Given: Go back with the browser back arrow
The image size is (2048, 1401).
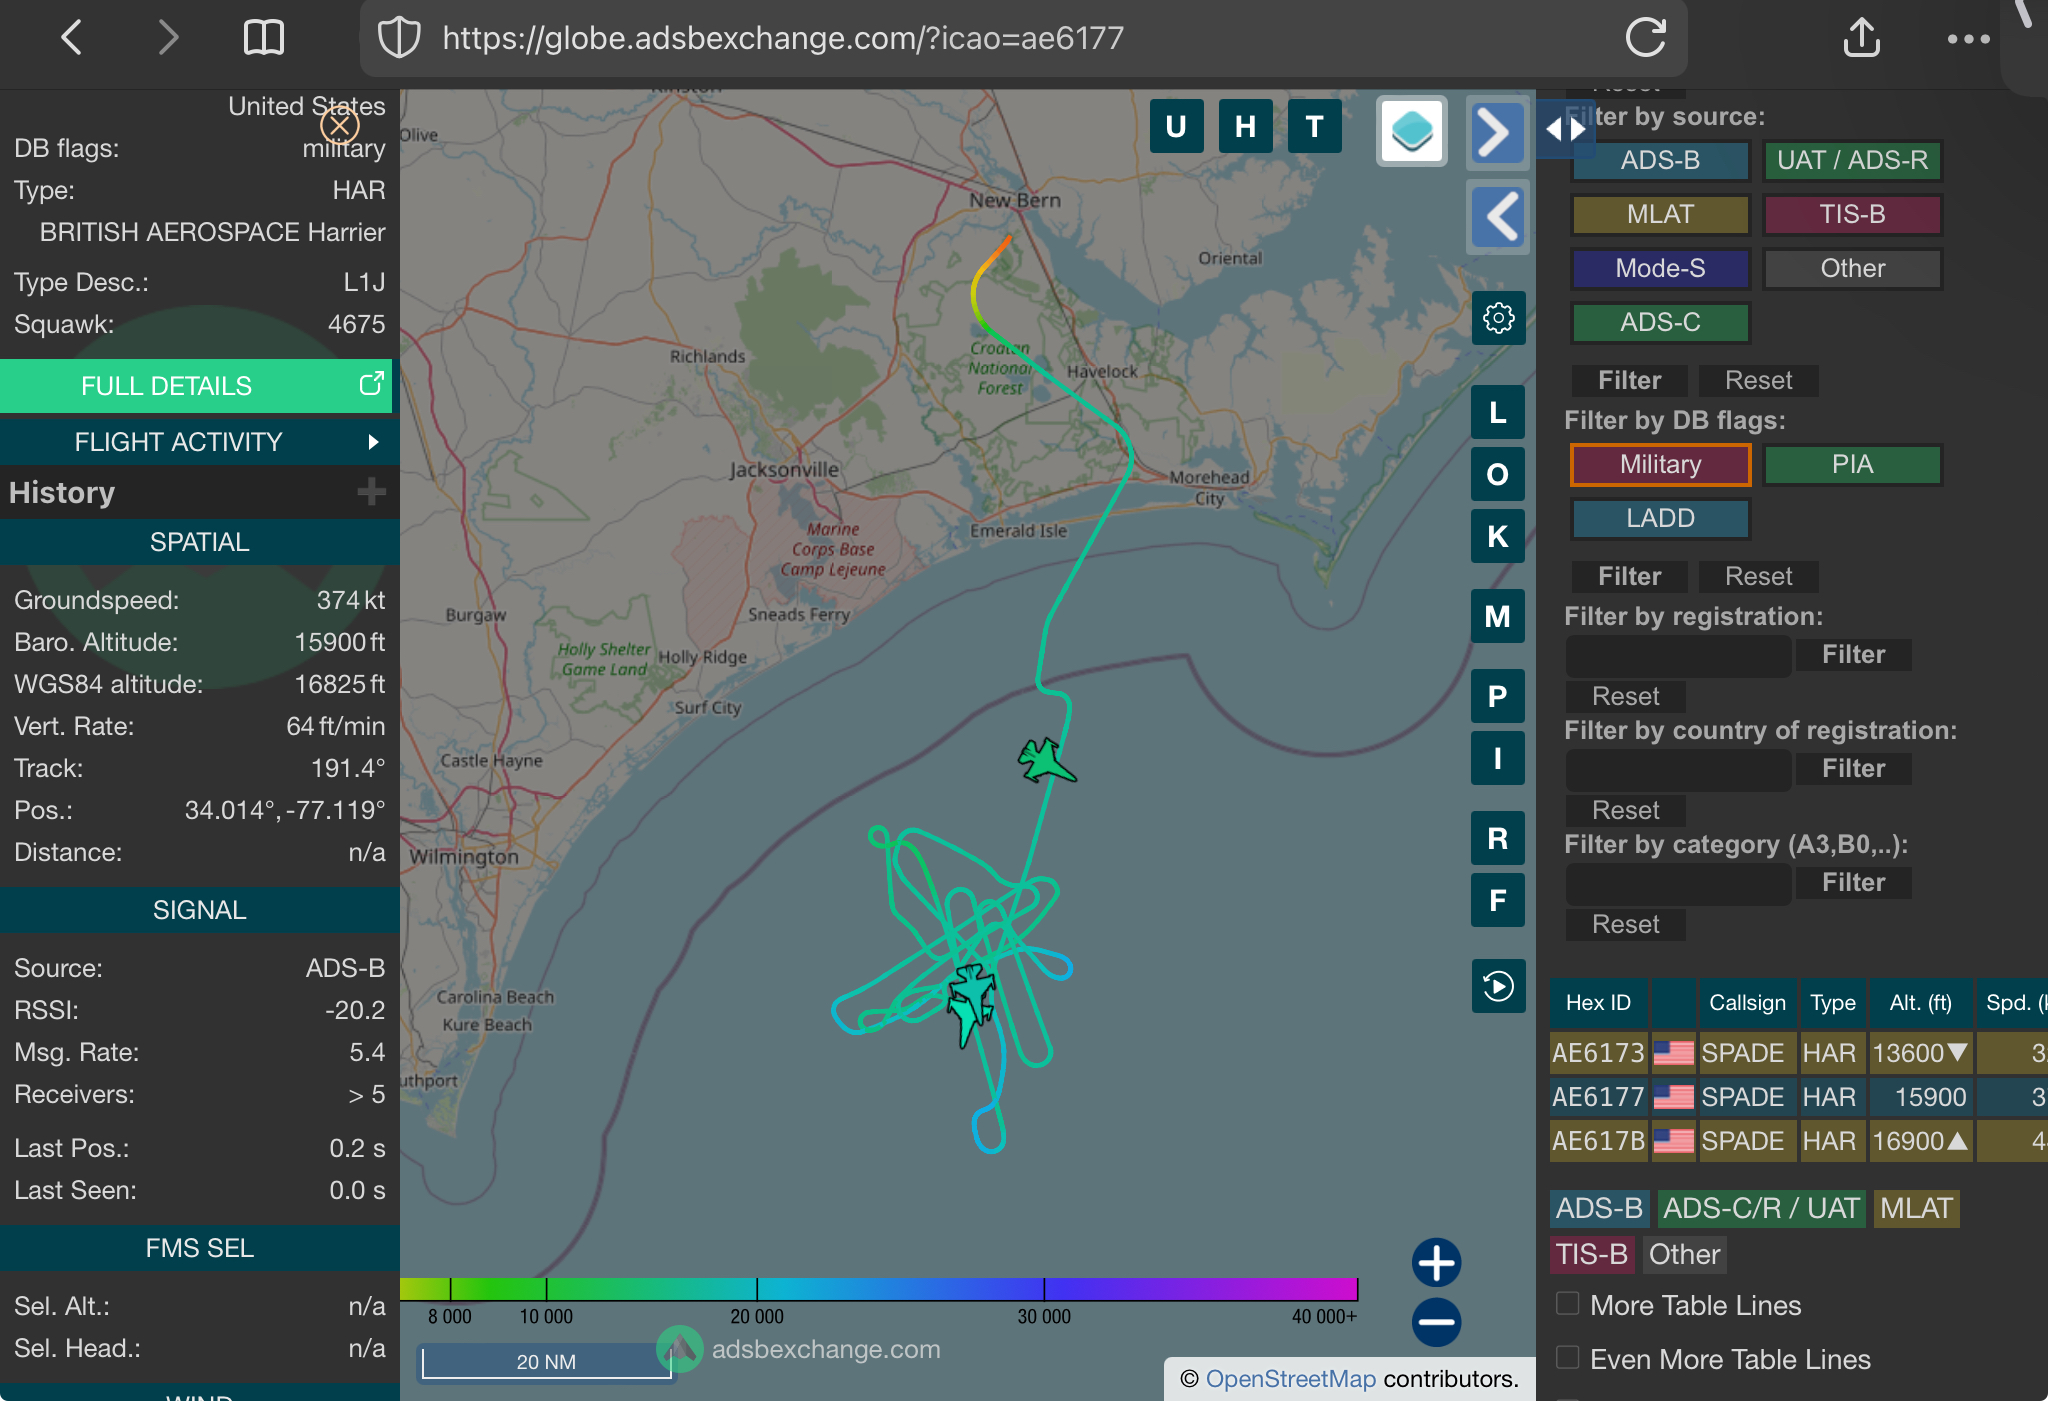Looking at the screenshot, I should 71,38.
